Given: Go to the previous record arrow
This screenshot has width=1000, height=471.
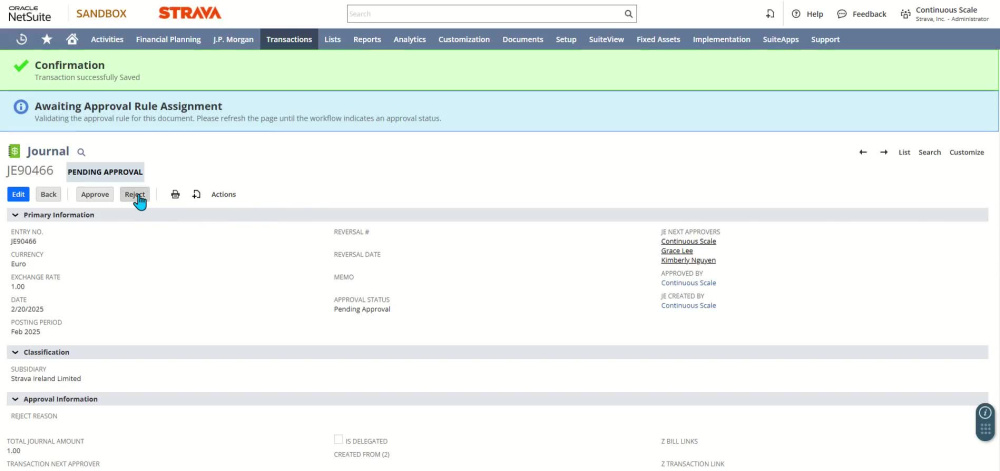Looking at the screenshot, I should tap(863, 152).
